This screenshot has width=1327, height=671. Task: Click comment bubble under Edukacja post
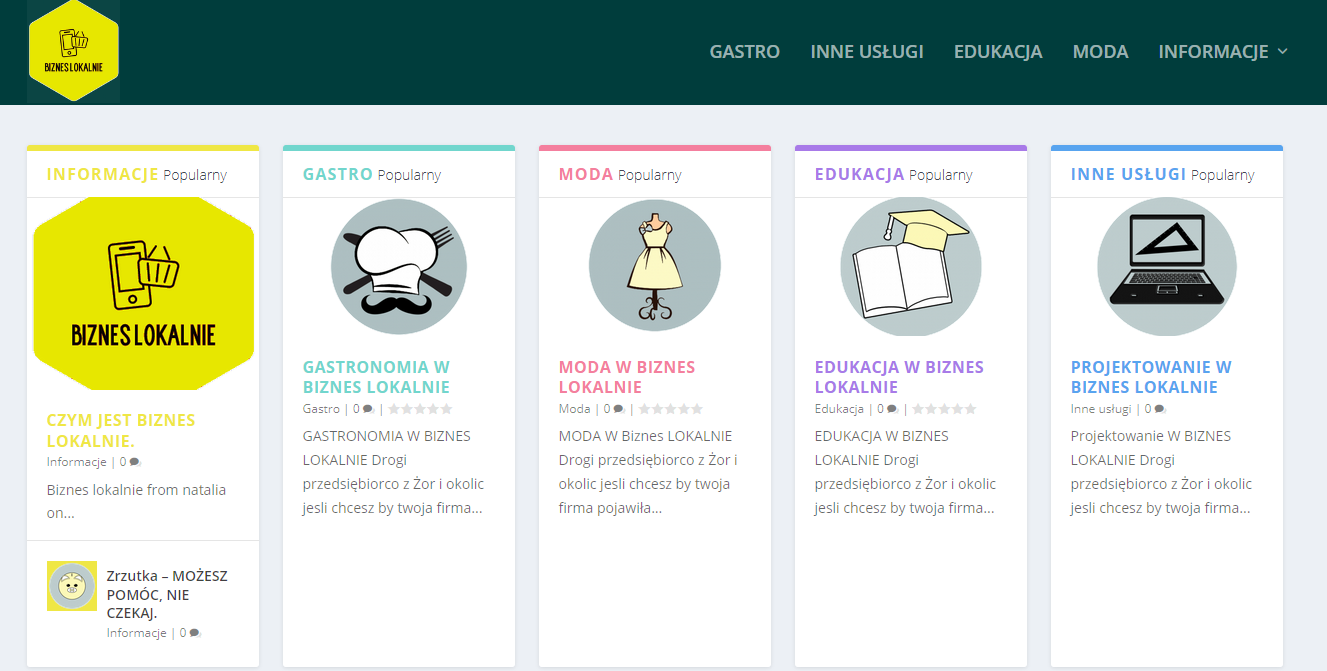pos(892,409)
